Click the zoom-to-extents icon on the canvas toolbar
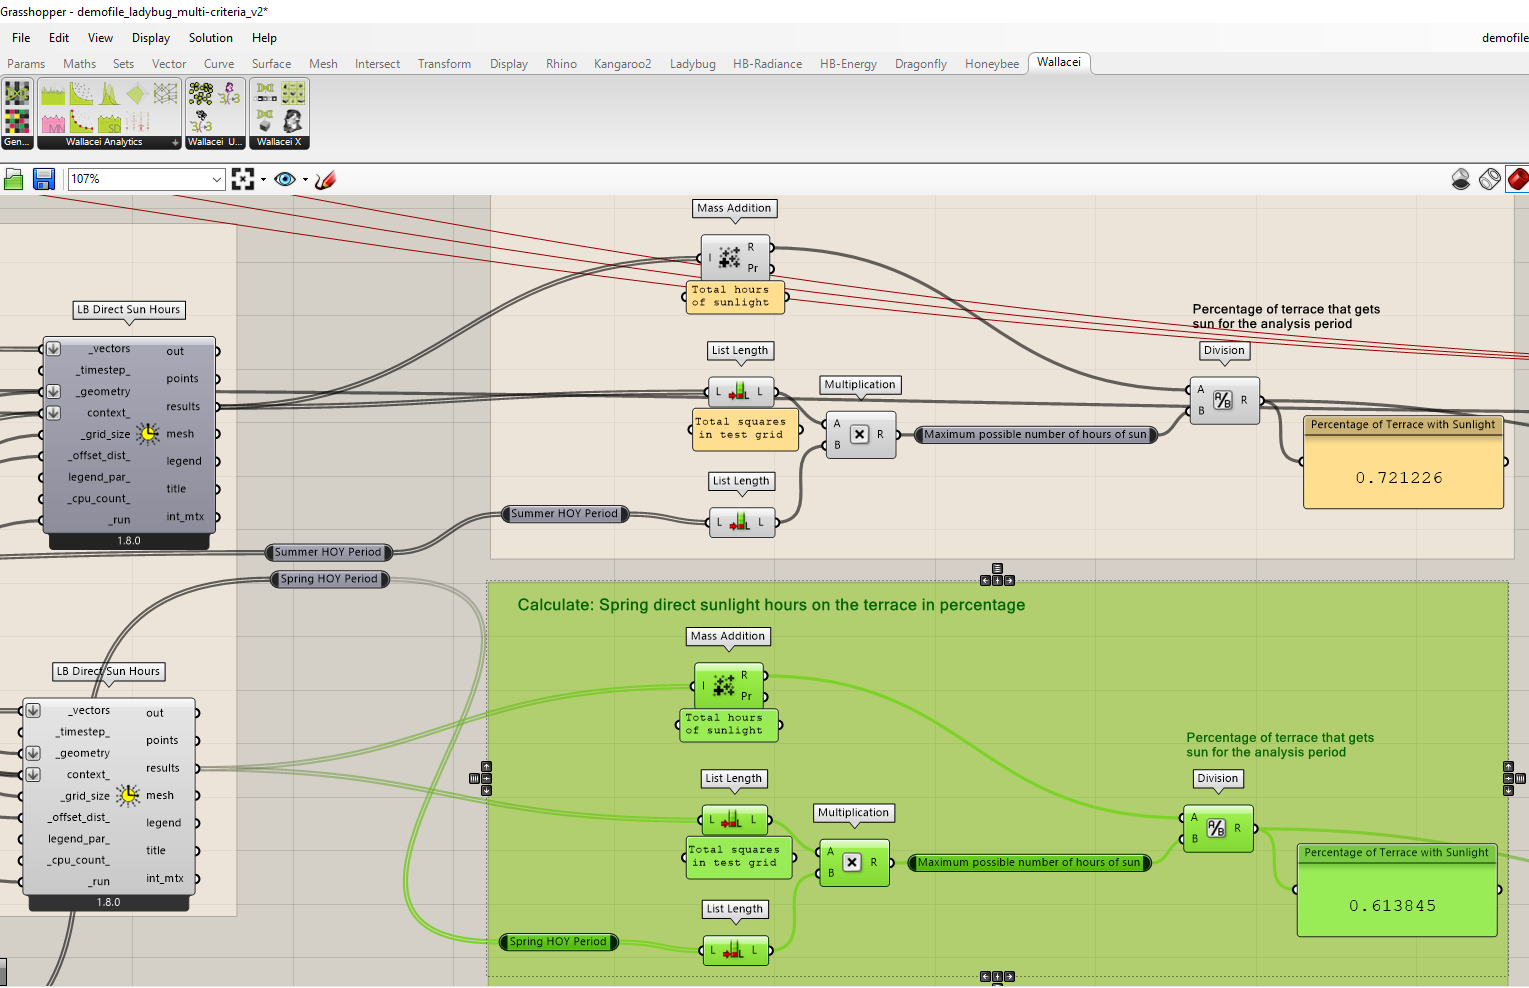1529x988 pixels. click(x=243, y=178)
